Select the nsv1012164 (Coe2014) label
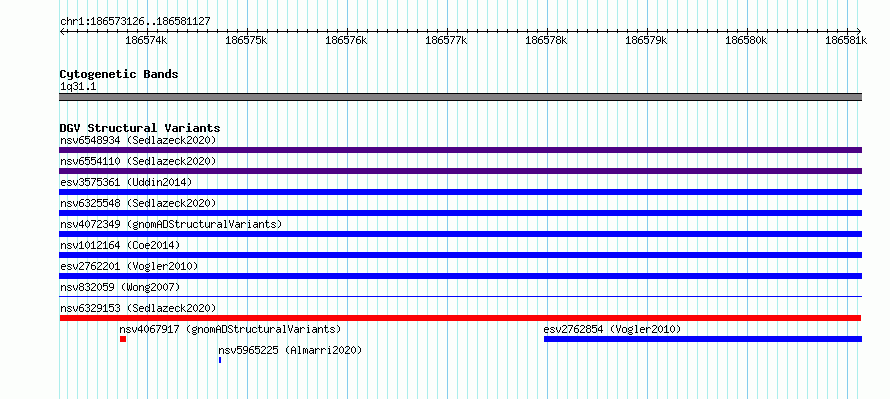This screenshot has height=399, width=890. tap(120, 245)
